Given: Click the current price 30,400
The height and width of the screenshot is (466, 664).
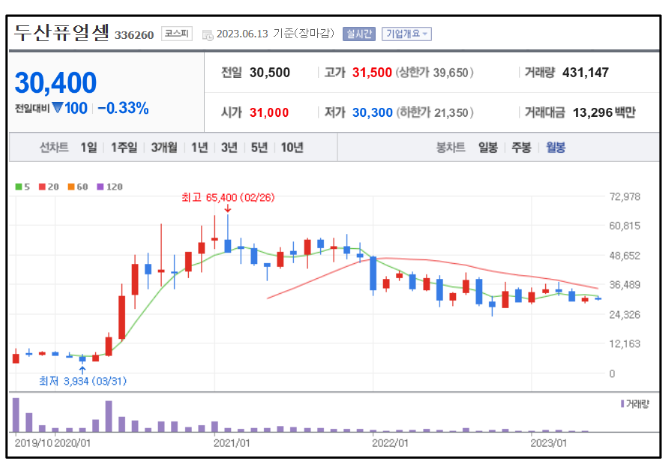Looking at the screenshot, I should (55, 83).
